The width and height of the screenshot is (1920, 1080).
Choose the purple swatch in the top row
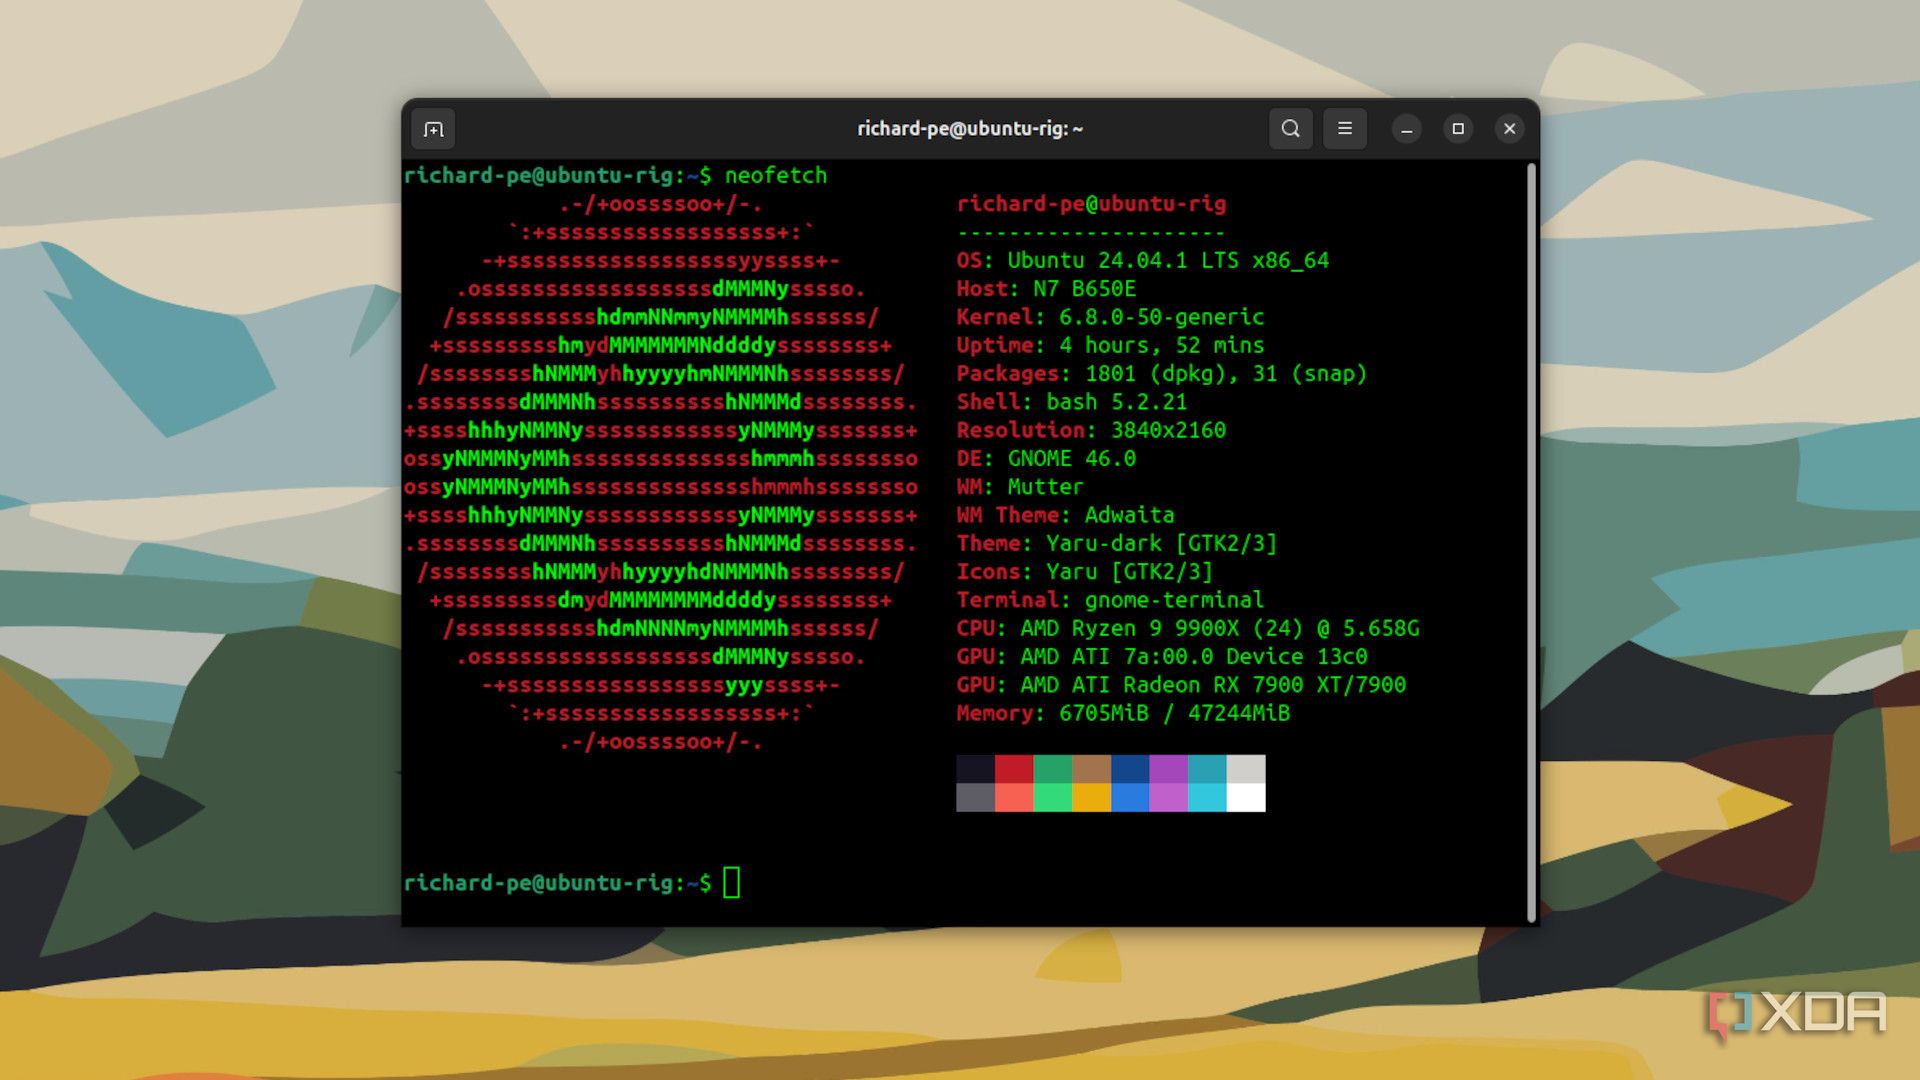coord(1168,769)
